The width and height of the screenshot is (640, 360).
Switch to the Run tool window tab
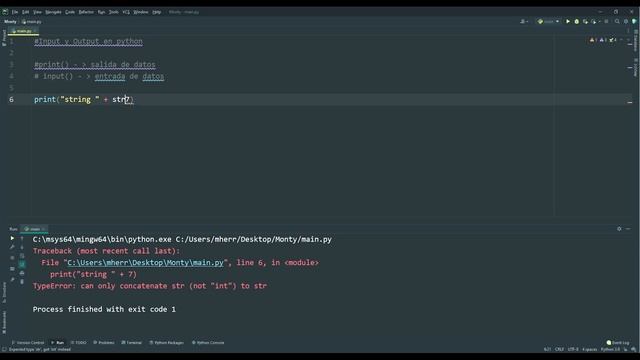click(x=58, y=343)
